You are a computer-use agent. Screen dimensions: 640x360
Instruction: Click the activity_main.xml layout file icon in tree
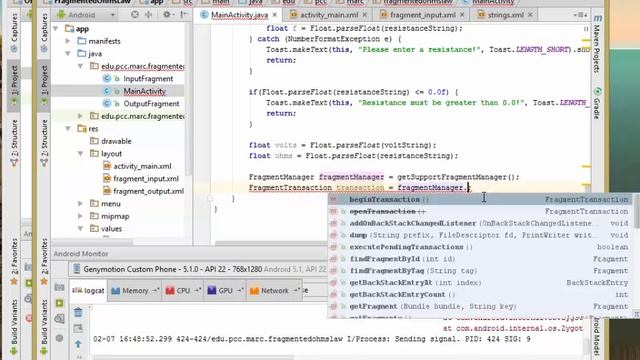point(107,166)
